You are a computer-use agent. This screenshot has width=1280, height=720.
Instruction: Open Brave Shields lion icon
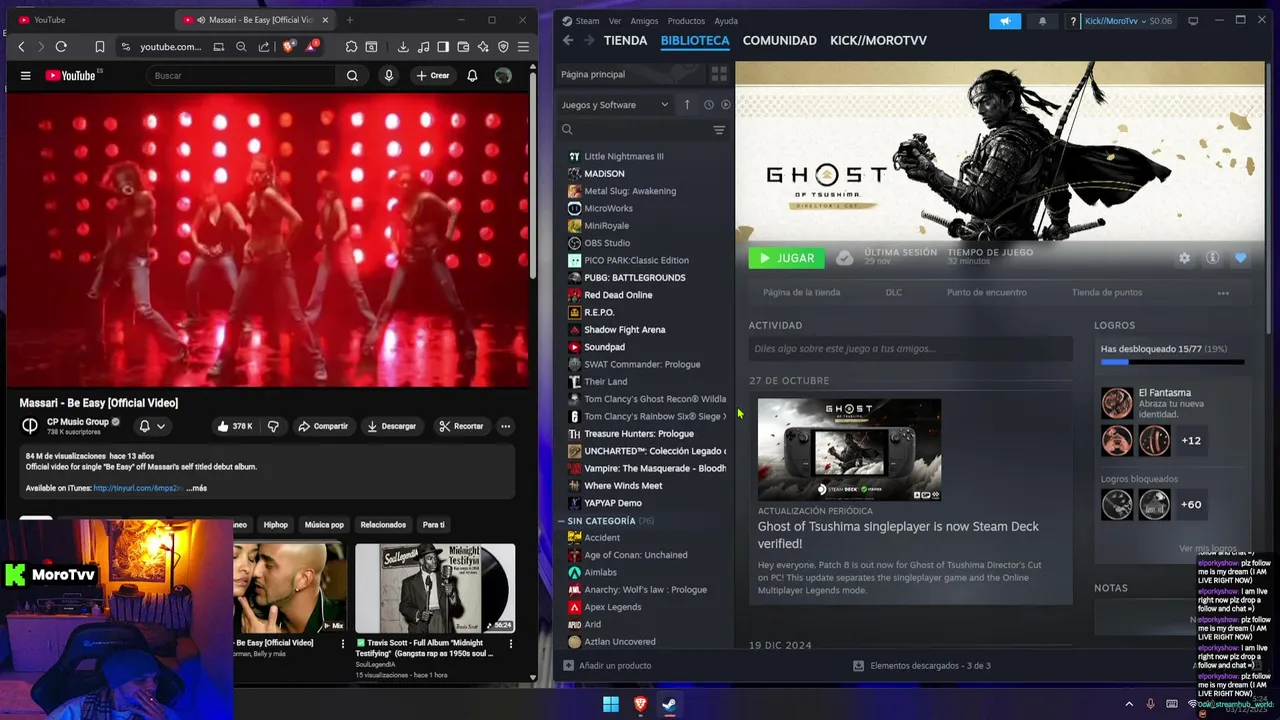point(288,47)
